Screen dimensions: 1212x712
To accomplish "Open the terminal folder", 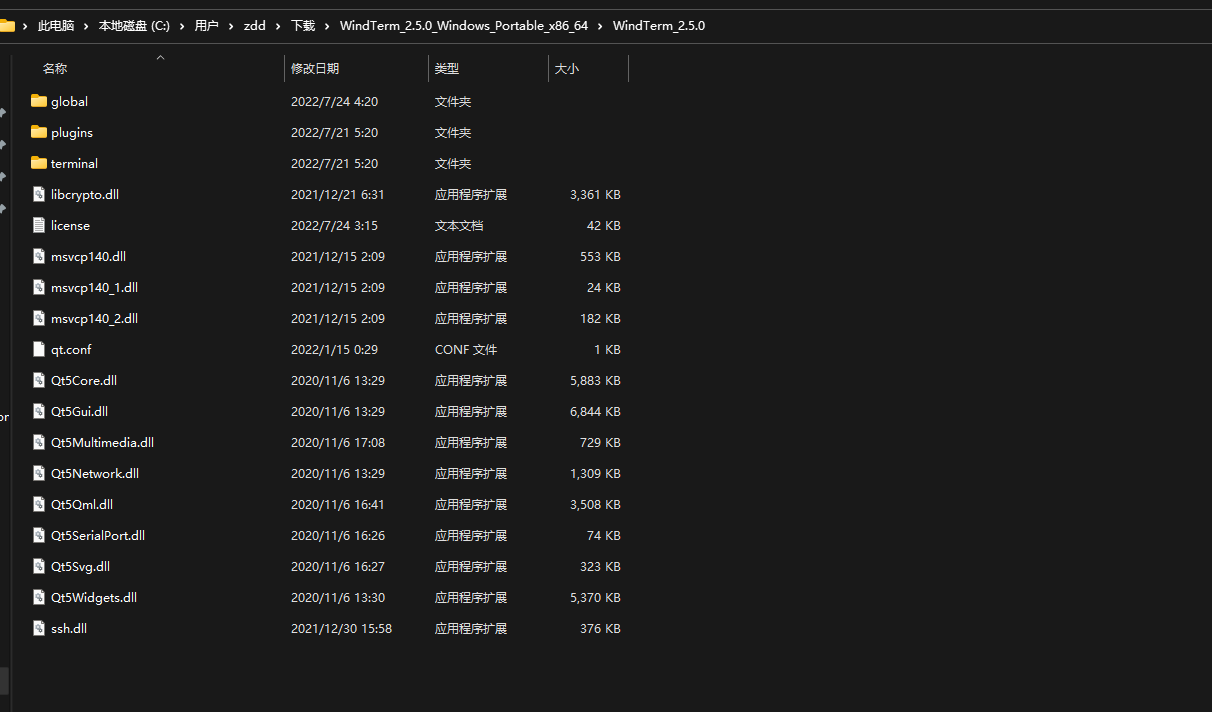I will click(74, 163).
